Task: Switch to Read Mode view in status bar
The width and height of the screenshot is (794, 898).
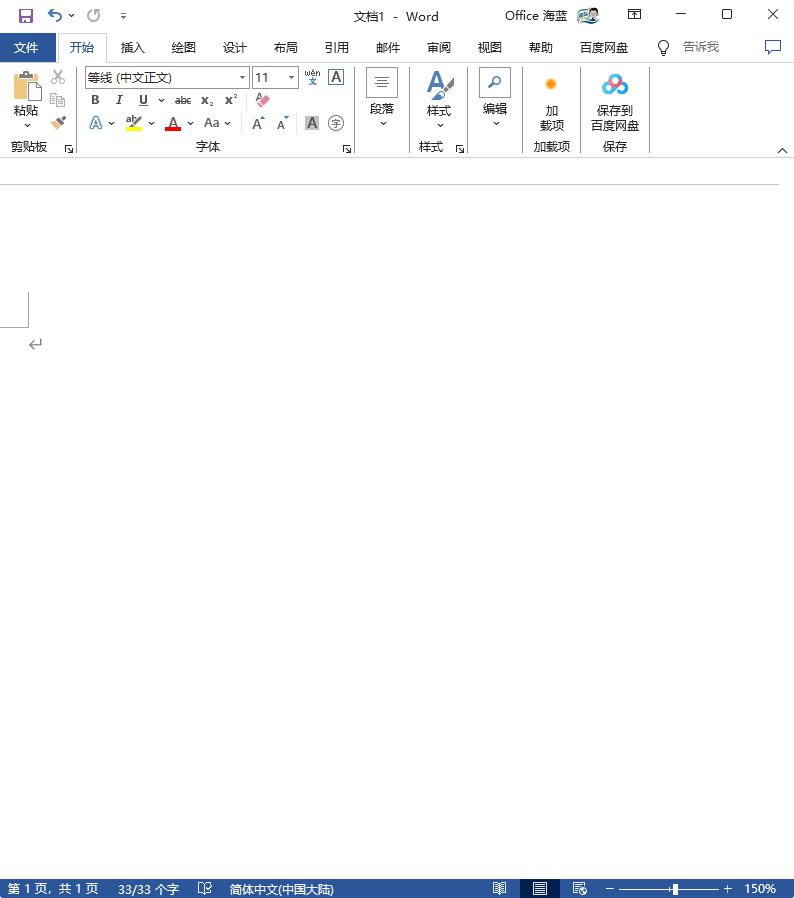Action: pos(500,888)
